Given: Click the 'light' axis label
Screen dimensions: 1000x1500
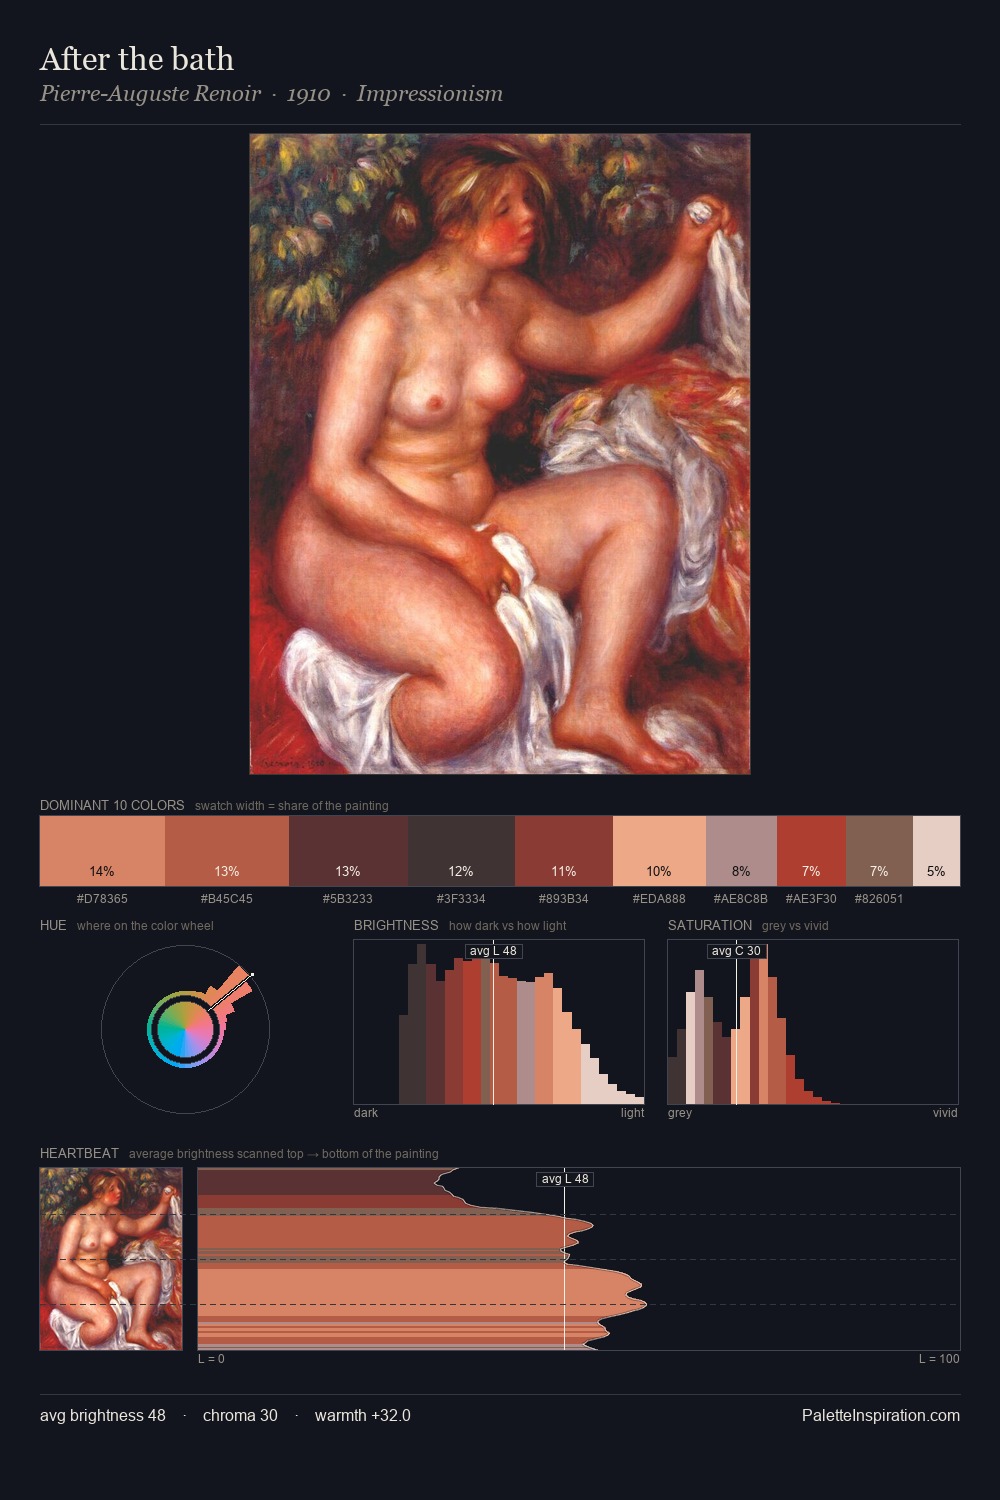Looking at the screenshot, I should (x=633, y=1113).
